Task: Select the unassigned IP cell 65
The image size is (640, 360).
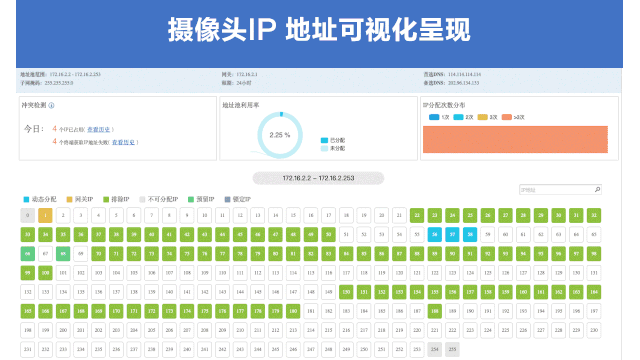Action: tap(594, 234)
